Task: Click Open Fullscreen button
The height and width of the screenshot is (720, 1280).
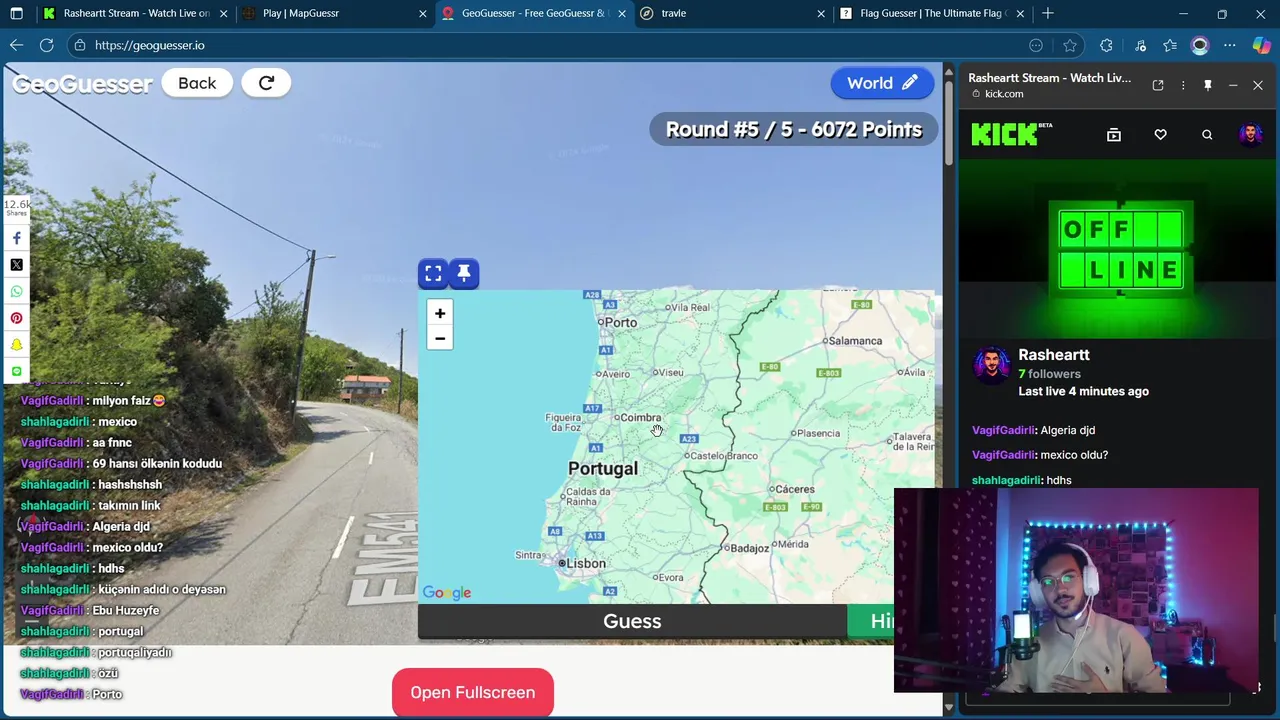Action: click(472, 692)
